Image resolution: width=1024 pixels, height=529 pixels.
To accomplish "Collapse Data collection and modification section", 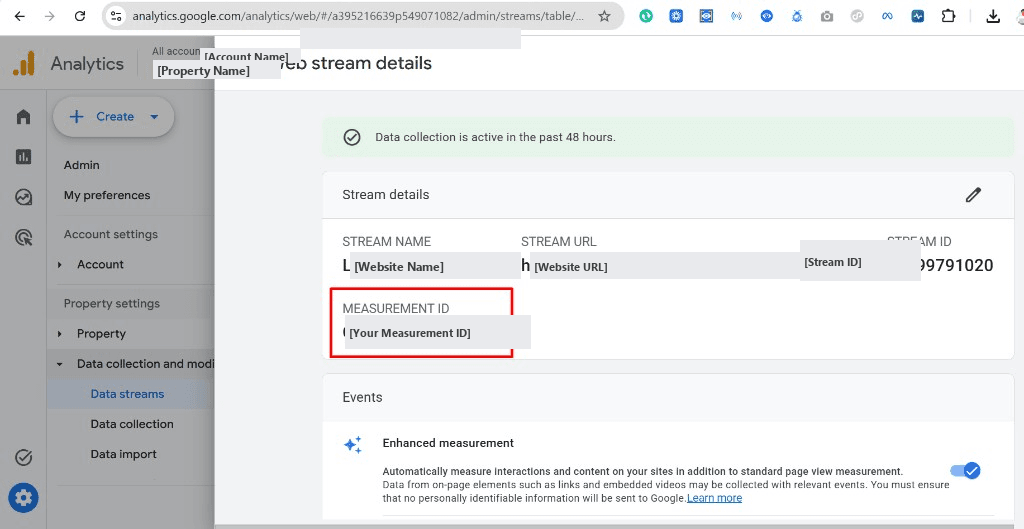I will click(59, 364).
